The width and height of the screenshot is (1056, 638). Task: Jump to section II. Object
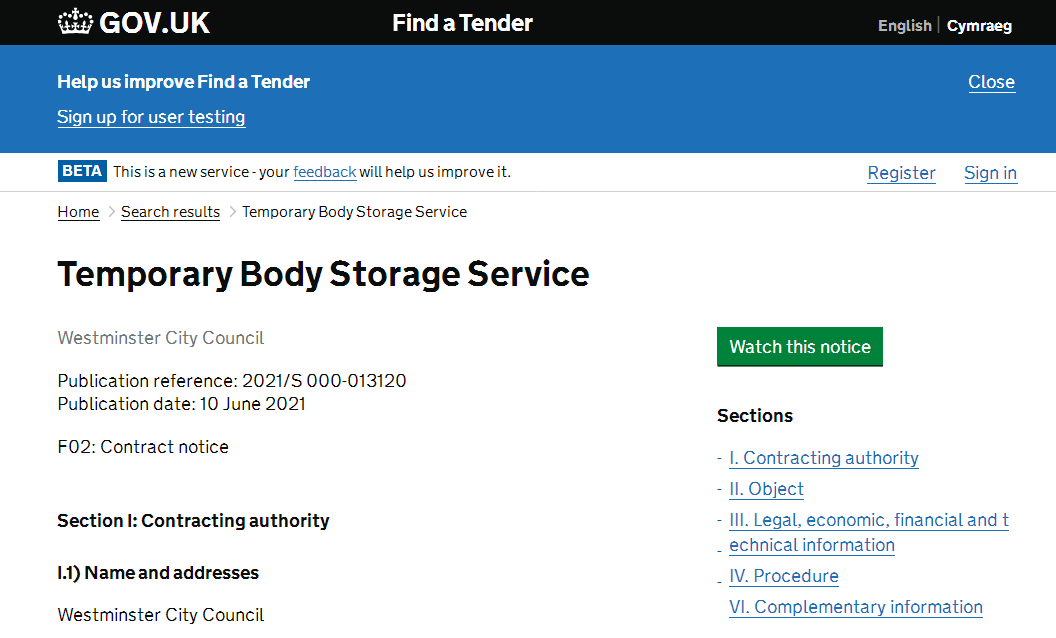tap(766, 489)
